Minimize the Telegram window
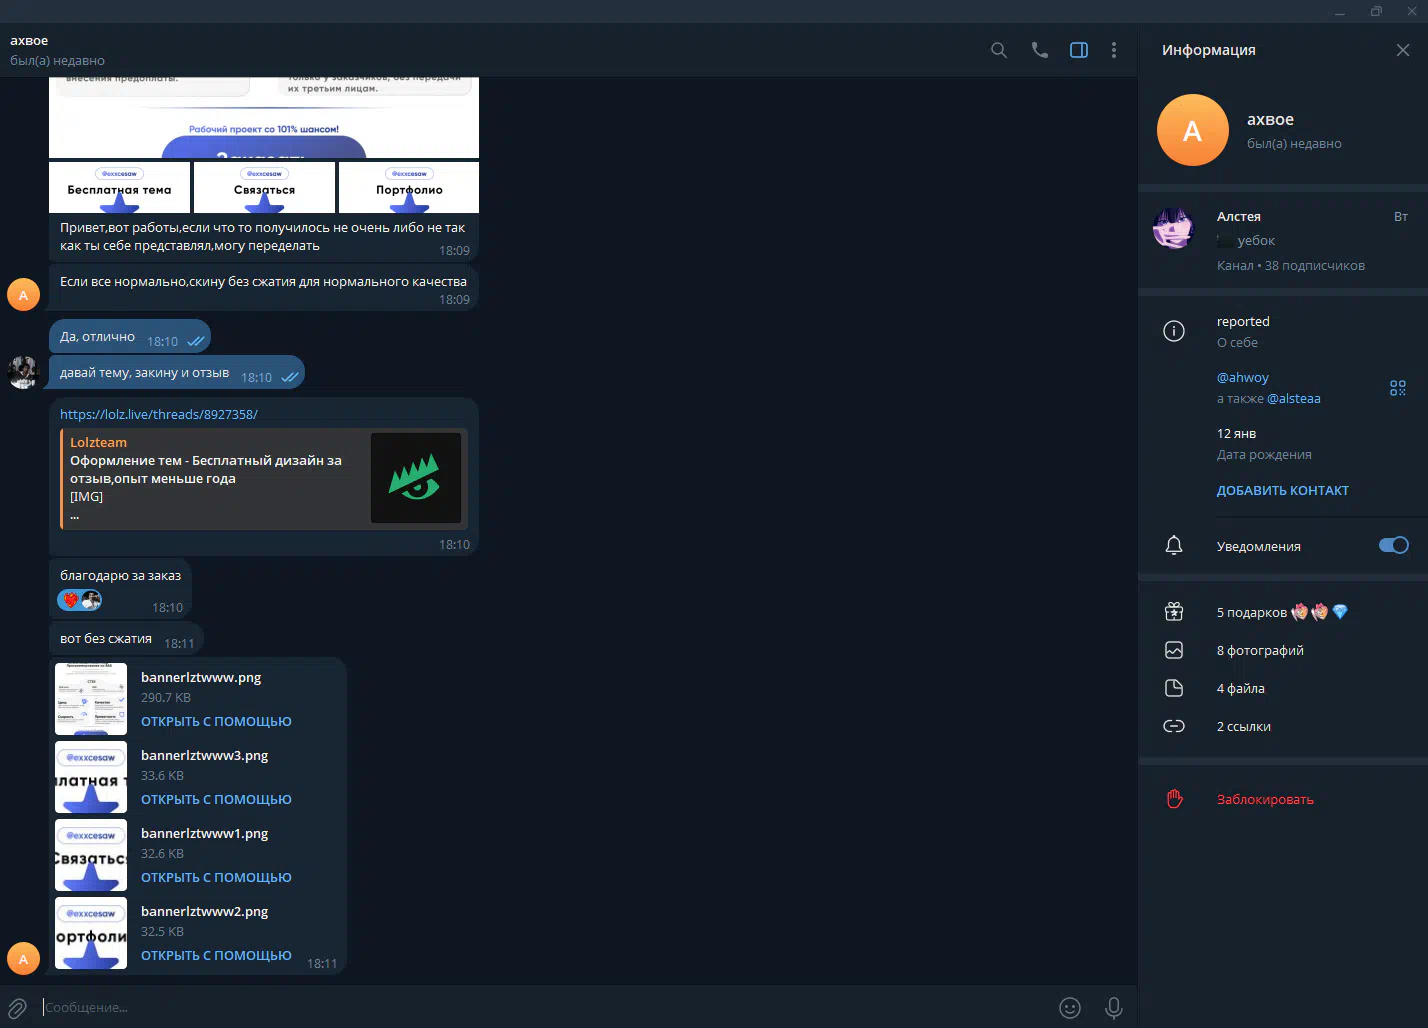 1340,11
